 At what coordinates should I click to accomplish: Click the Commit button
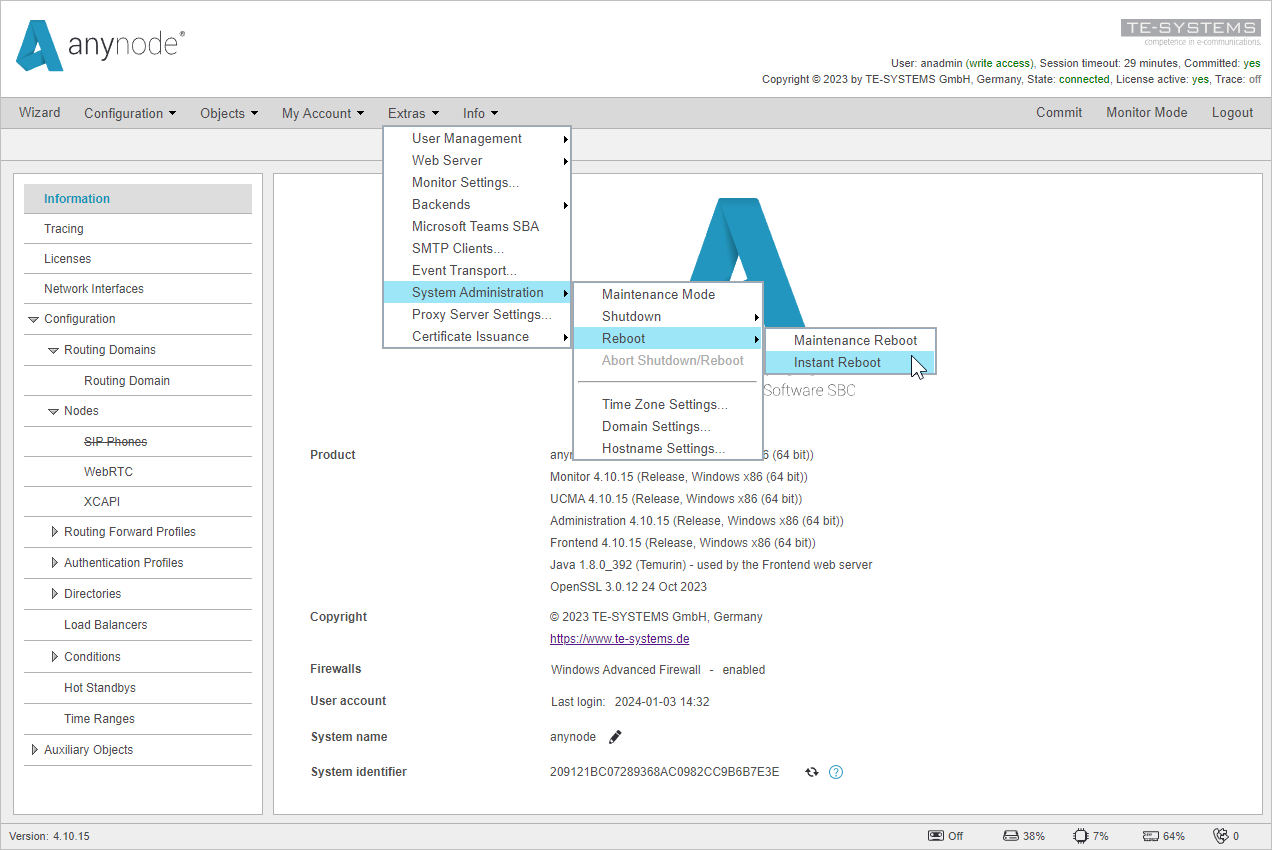click(1059, 113)
